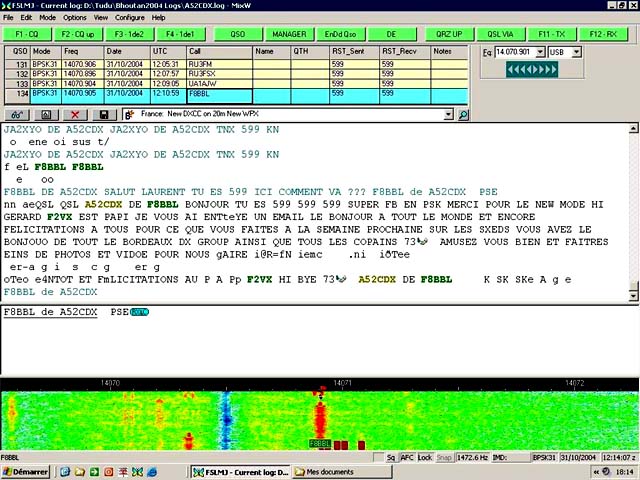
Task: Click the F8BBL marker on the waterfall
Action: [x=320, y=443]
